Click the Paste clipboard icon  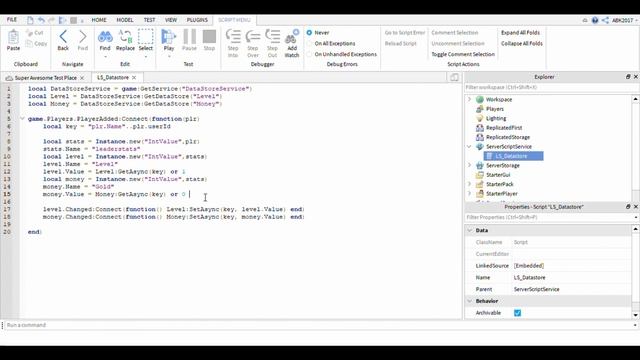[13, 37]
